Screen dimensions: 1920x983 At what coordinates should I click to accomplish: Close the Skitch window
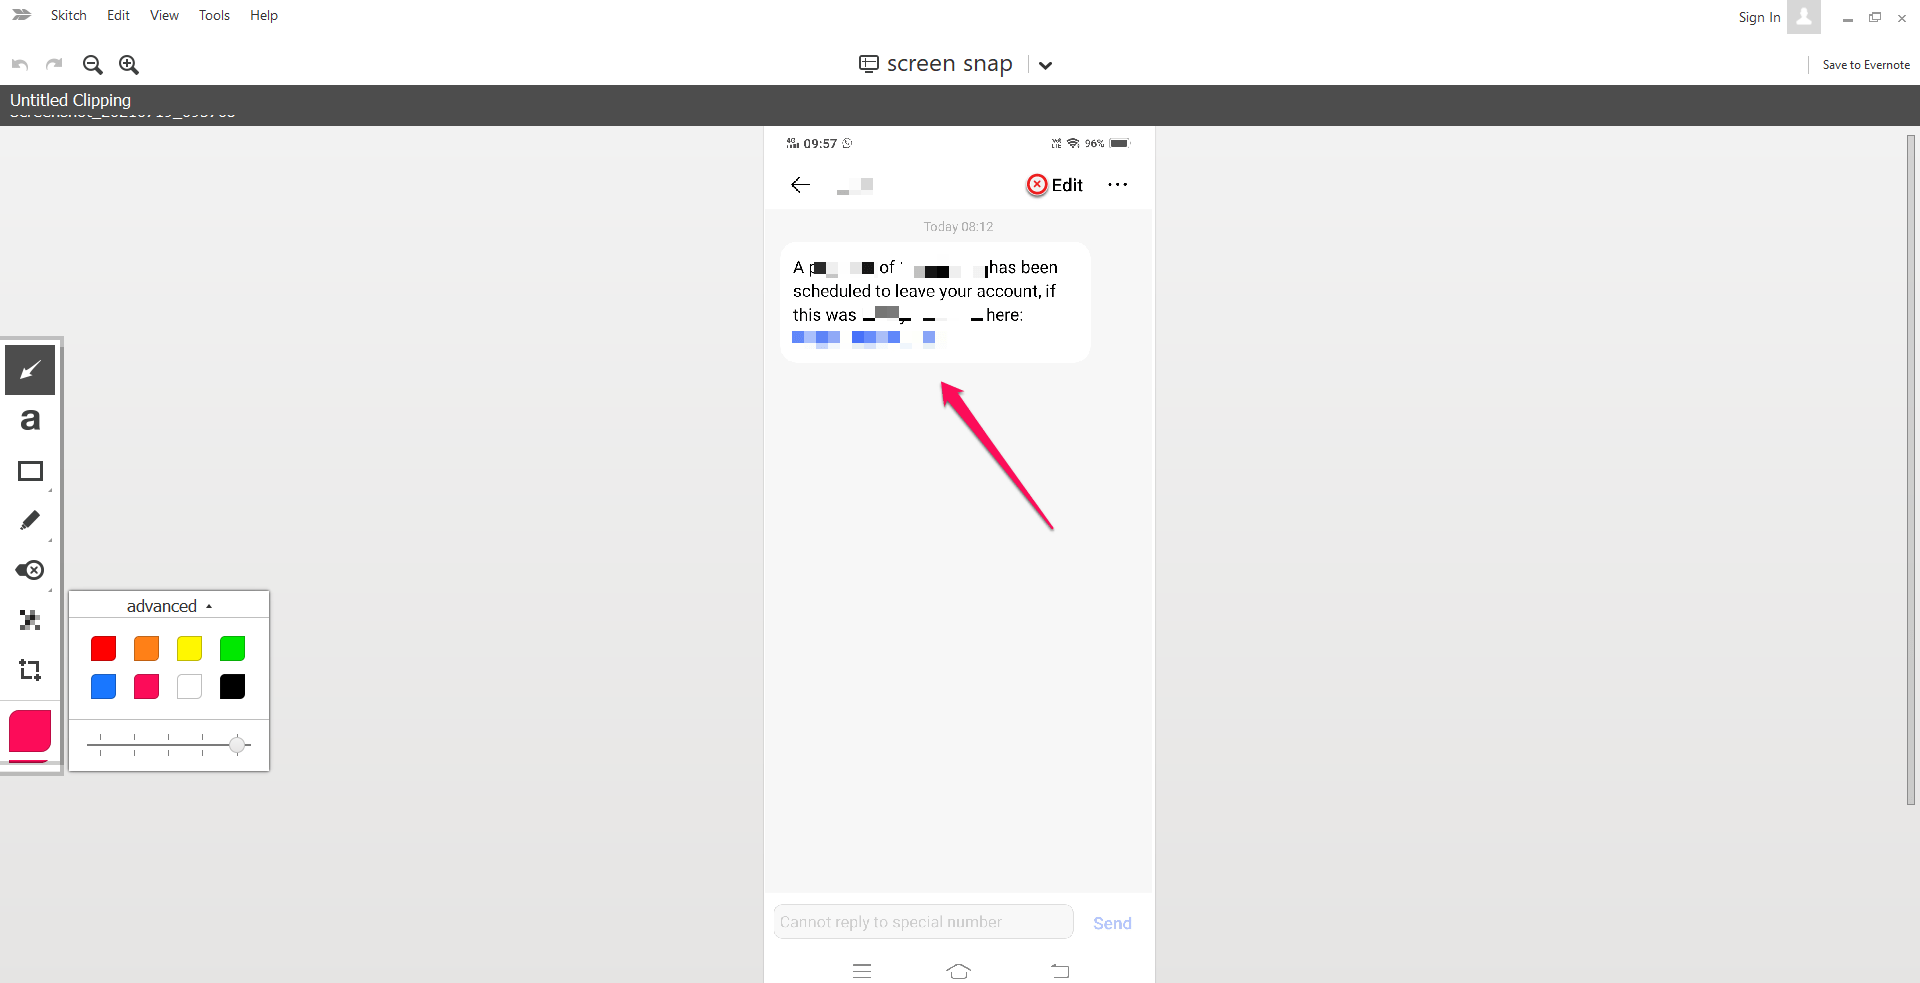[x=1902, y=18]
